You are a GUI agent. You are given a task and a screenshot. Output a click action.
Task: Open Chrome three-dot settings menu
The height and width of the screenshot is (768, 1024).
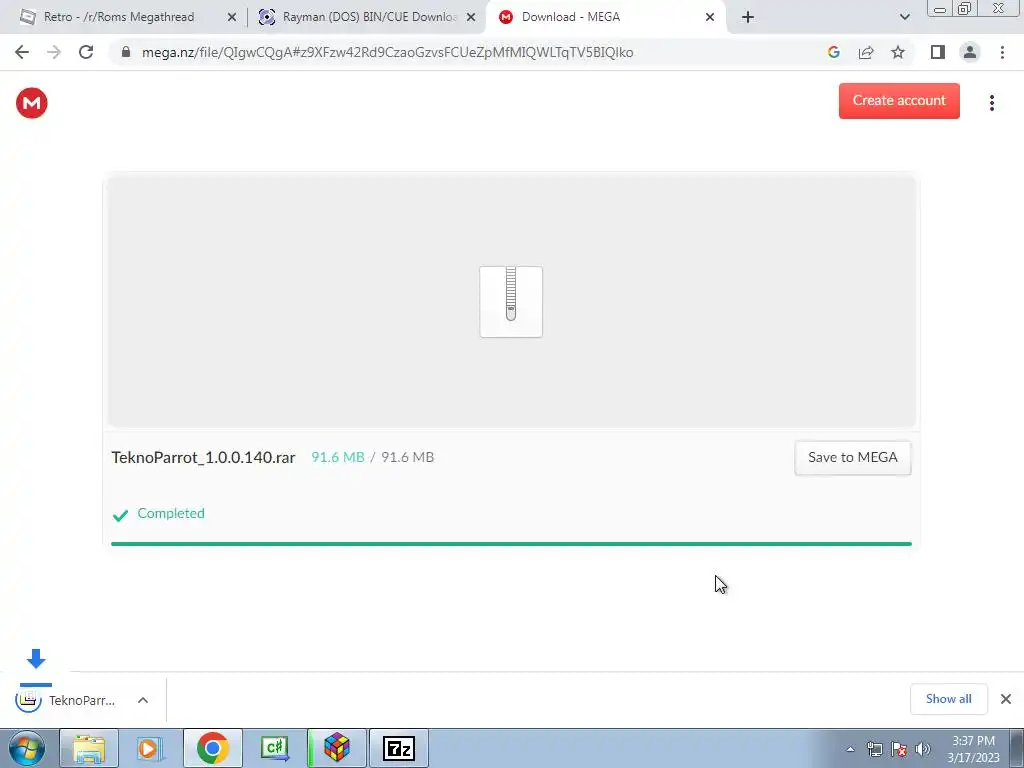(1002, 52)
